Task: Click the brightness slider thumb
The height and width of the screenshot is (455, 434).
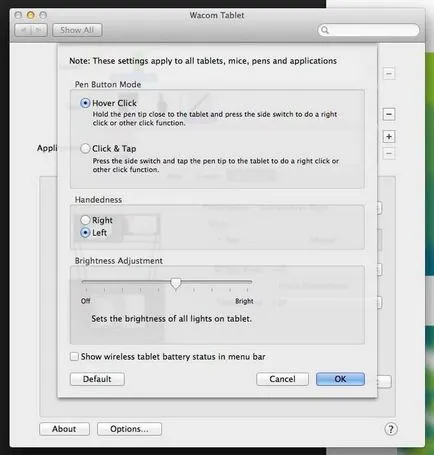Action: coord(176,283)
